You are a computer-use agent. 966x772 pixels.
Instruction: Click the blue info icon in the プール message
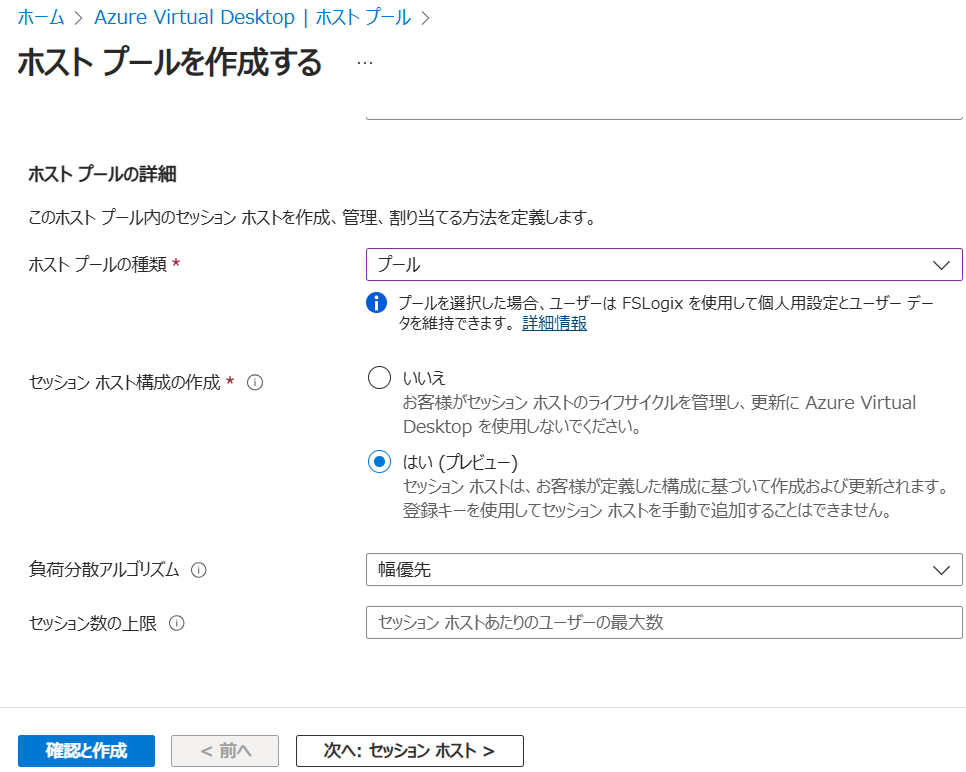[377, 303]
